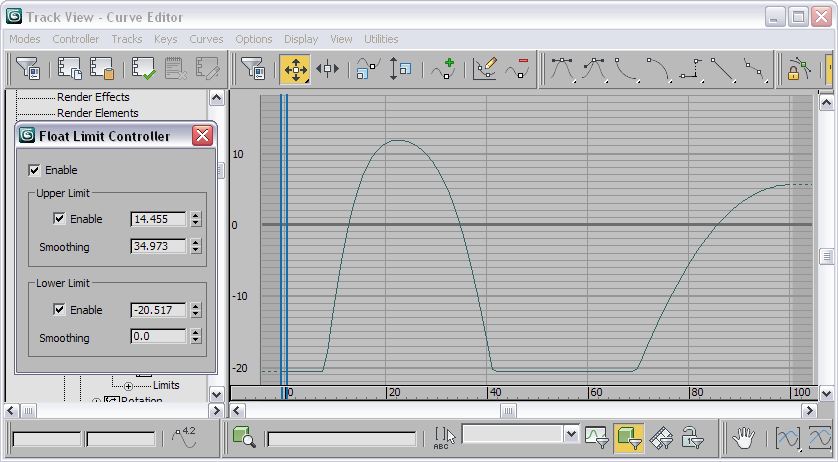Set tangents to Linear

point(723,70)
